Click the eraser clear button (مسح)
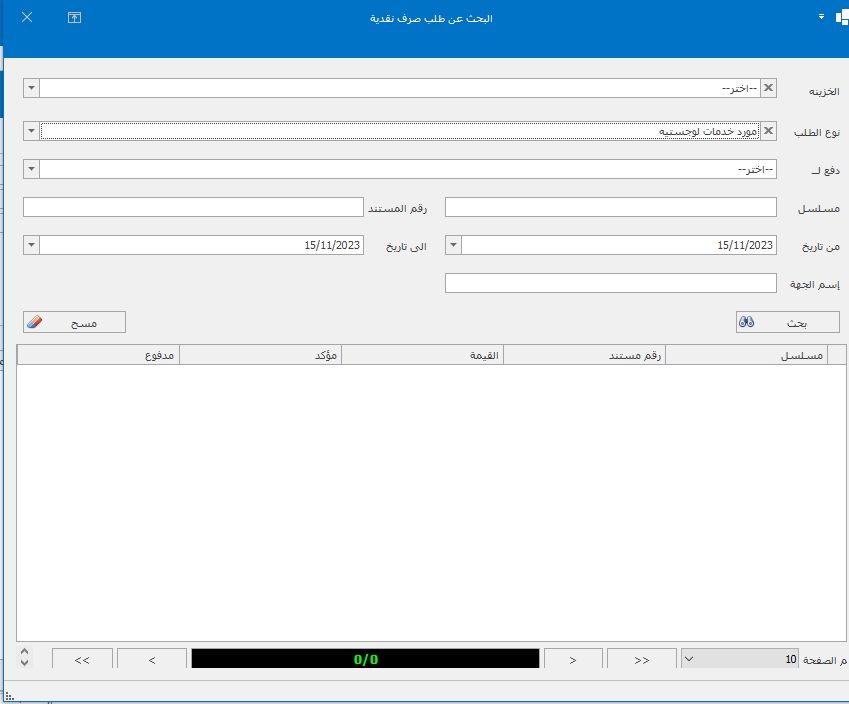The width and height of the screenshot is (849, 704). 74,322
